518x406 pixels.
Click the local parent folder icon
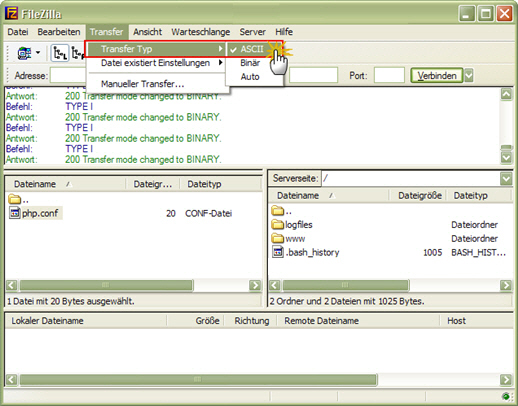tap(14, 199)
